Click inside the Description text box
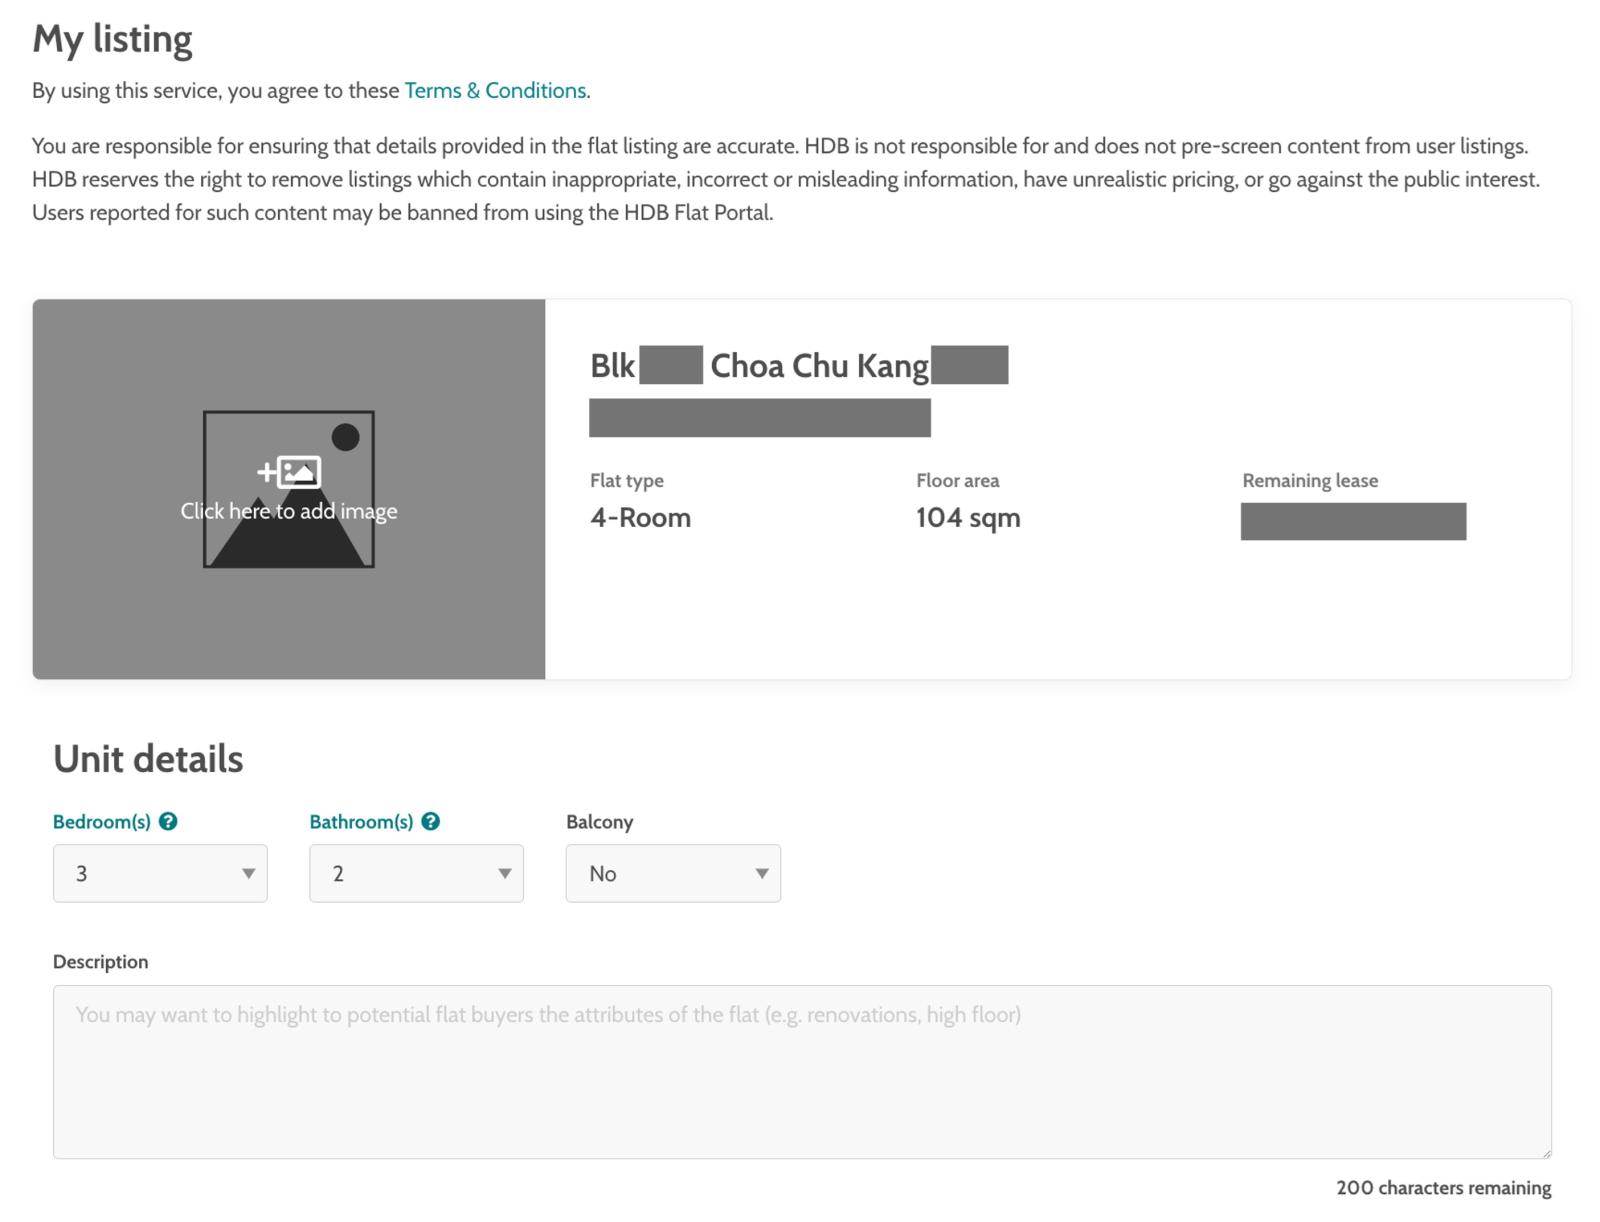 800,1070
